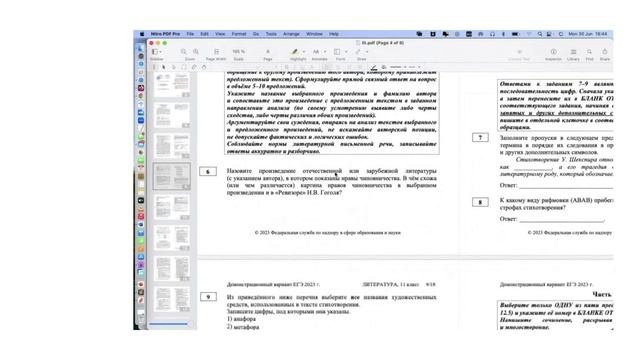The image size is (640, 360).
Task: Open the Help menu
Action: pos(334,34)
